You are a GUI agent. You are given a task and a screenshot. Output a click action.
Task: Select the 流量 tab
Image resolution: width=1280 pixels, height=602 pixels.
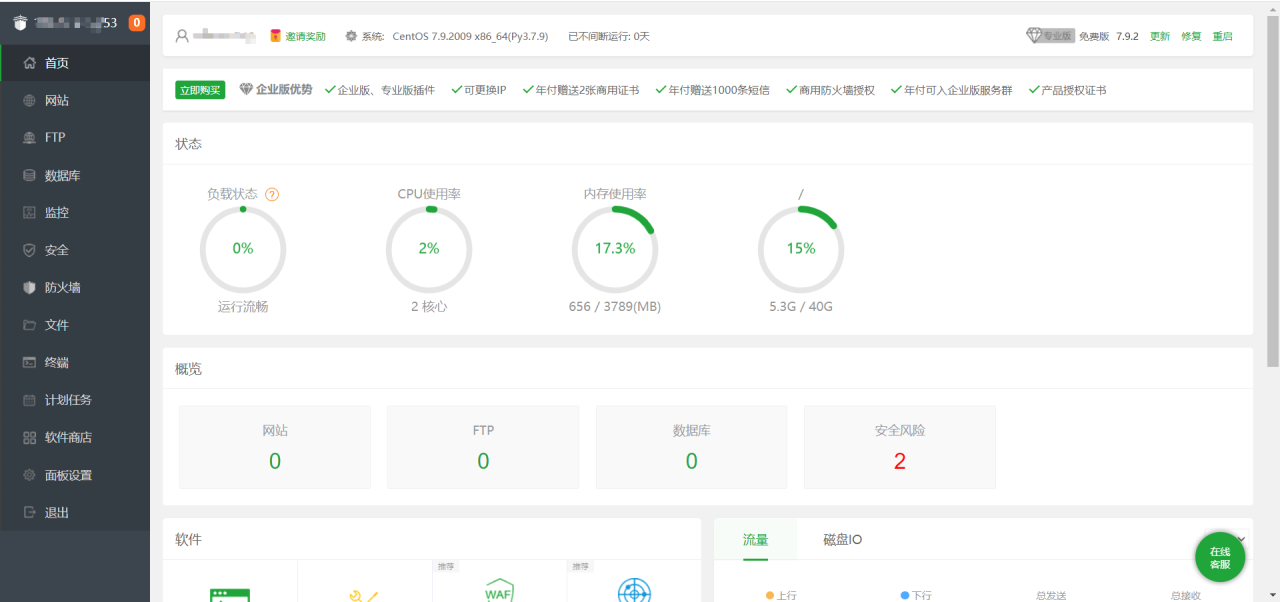click(x=755, y=539)
